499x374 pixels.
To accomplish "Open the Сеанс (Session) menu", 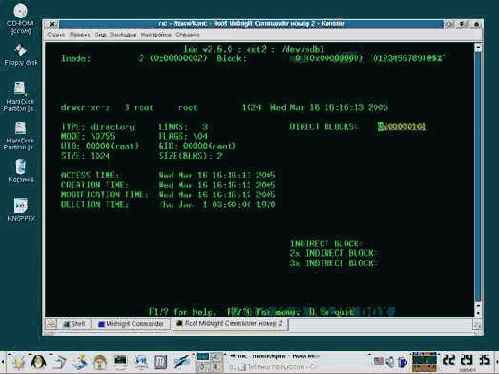I will (56, 35).
